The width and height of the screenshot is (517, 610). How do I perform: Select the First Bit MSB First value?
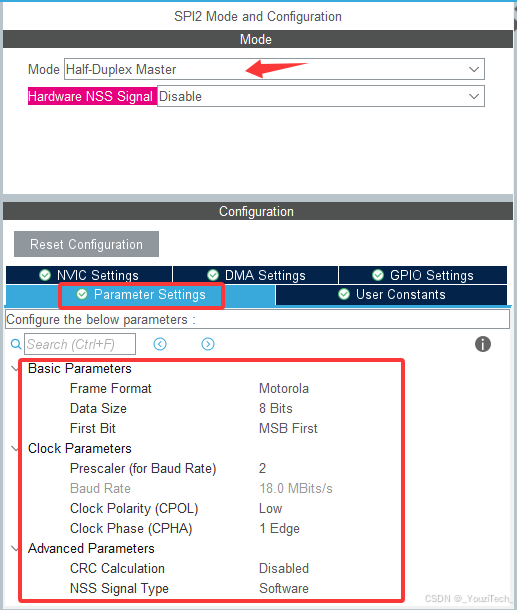pos(288,428)
